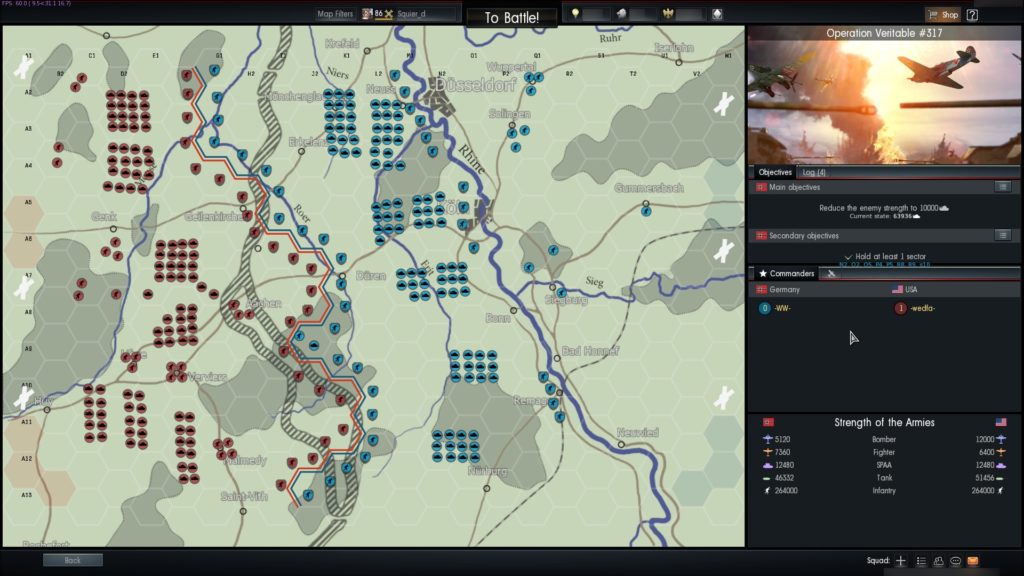This screenshot has width=1024, height=576.
Task: Open the chat bubble icon
Action: [955, 561]
